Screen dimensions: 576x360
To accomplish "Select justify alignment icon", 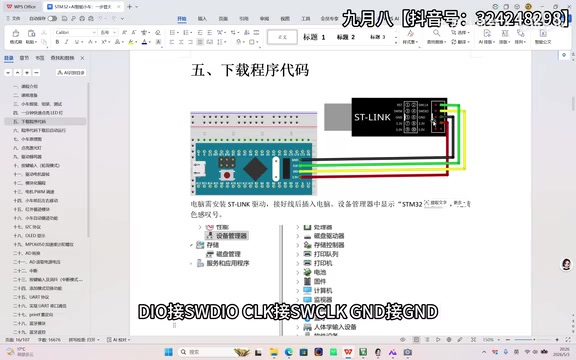I will [x=200, y=42].
